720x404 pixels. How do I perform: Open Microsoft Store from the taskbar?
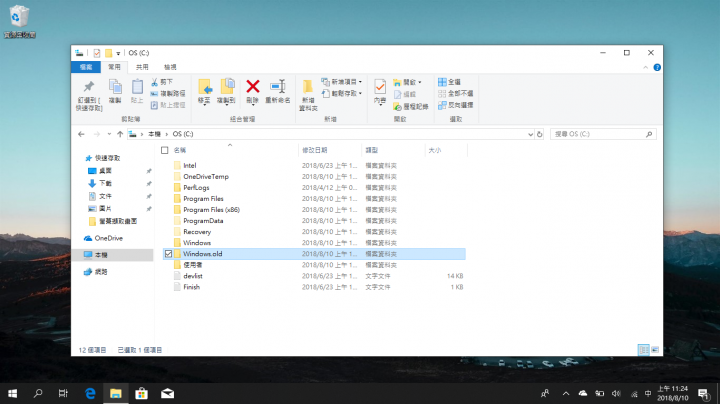pos(141,393)
